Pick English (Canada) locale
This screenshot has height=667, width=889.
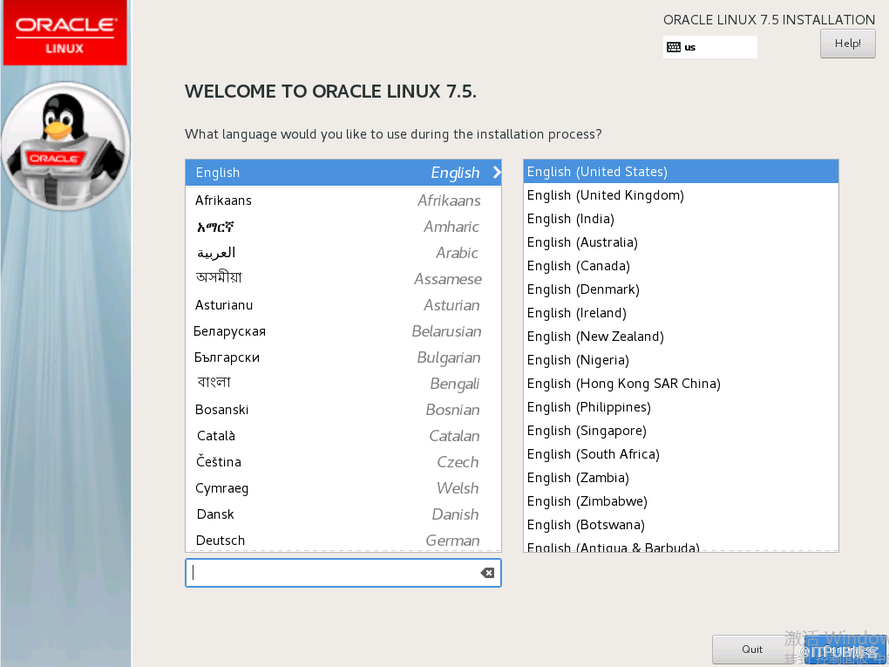[x=680, y=265]
